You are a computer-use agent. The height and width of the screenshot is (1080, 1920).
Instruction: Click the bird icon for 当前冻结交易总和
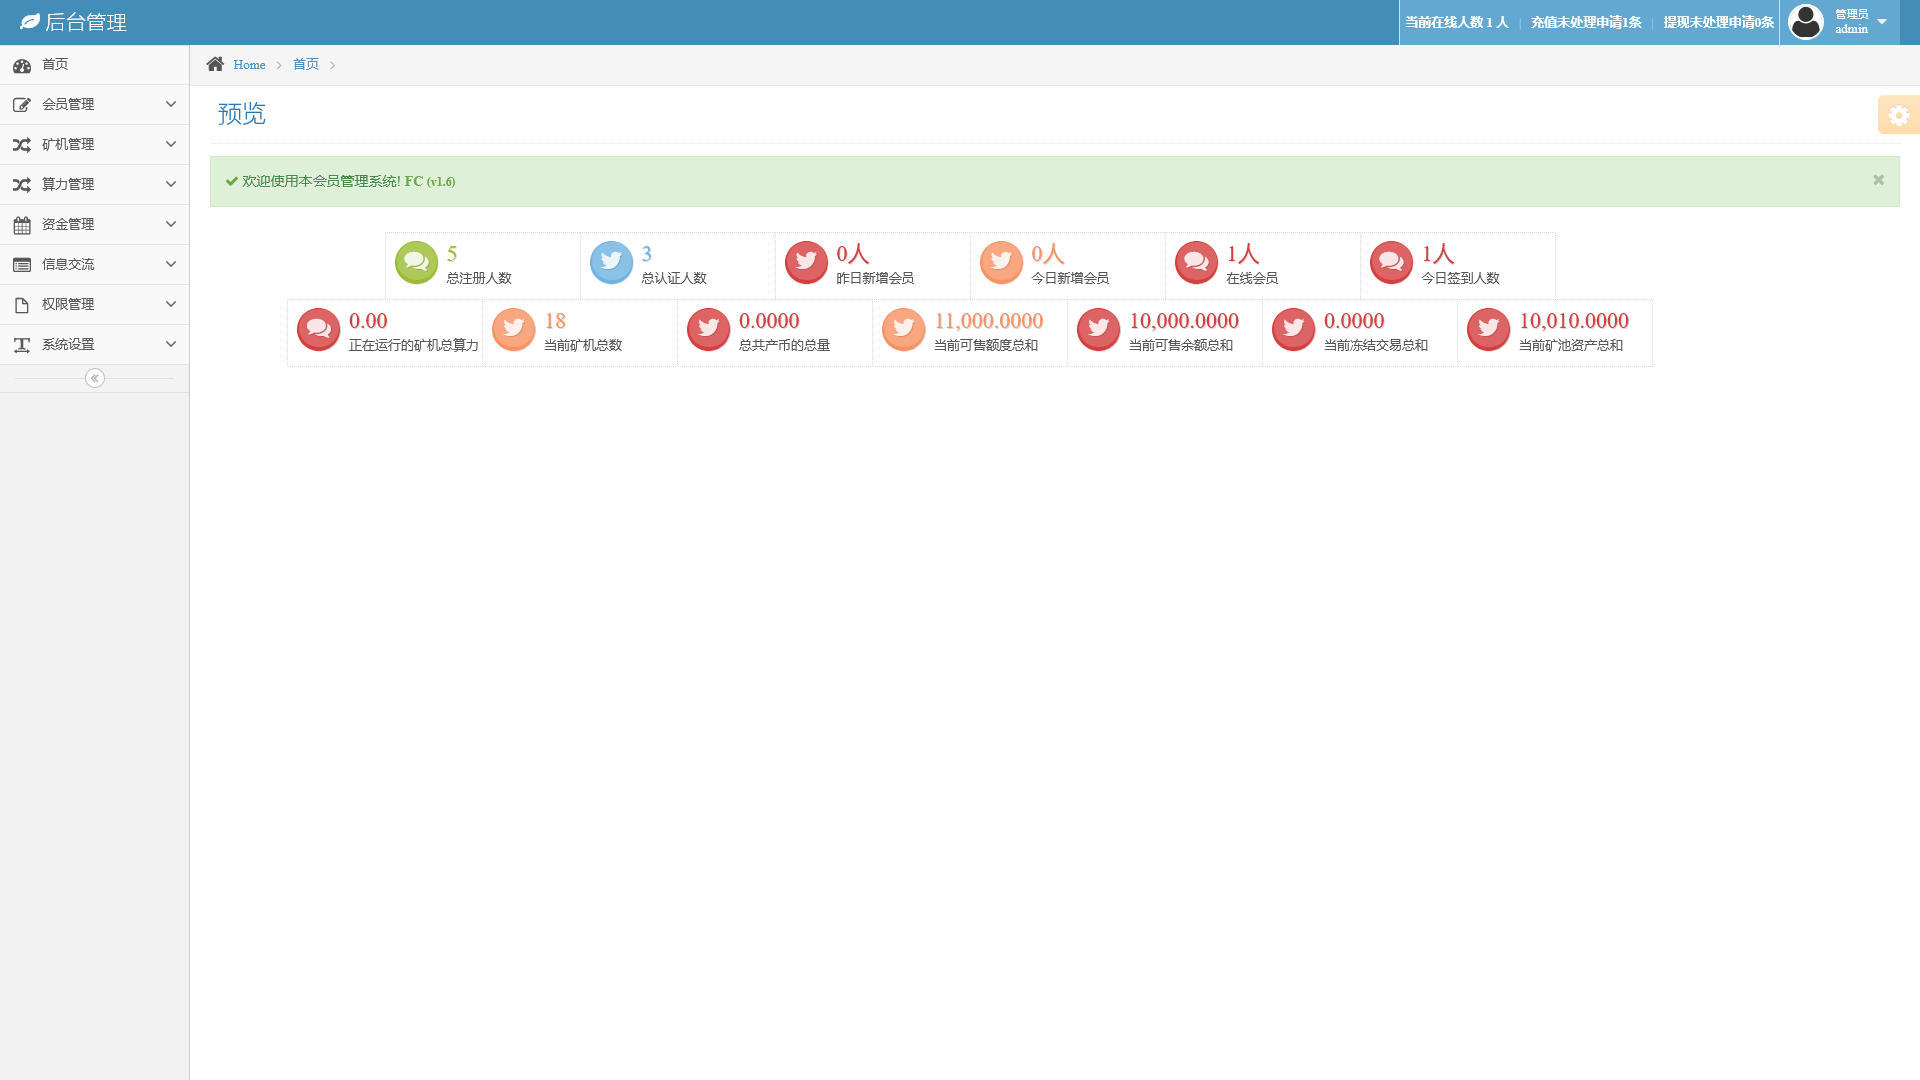[1293, 329]
